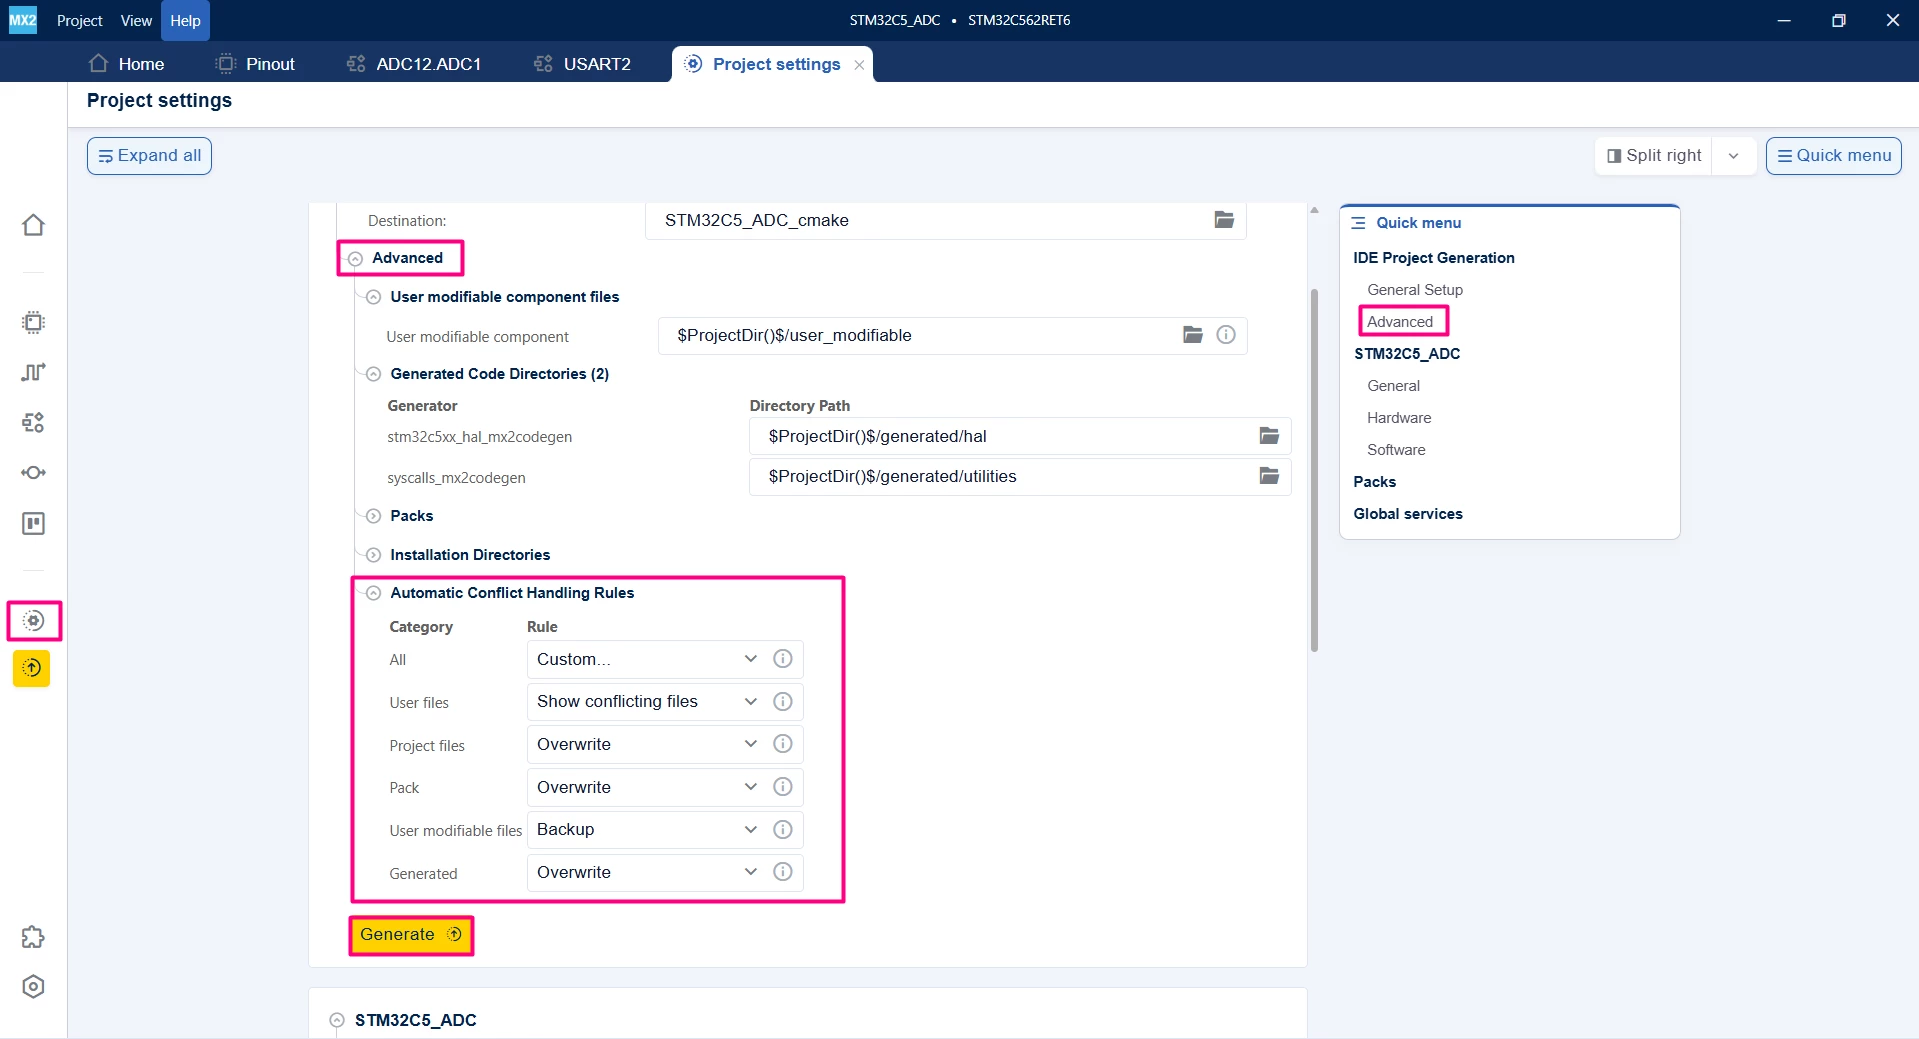
Task: Go to General Setup in Quick menu
Action: click(x=1415, y=290)
